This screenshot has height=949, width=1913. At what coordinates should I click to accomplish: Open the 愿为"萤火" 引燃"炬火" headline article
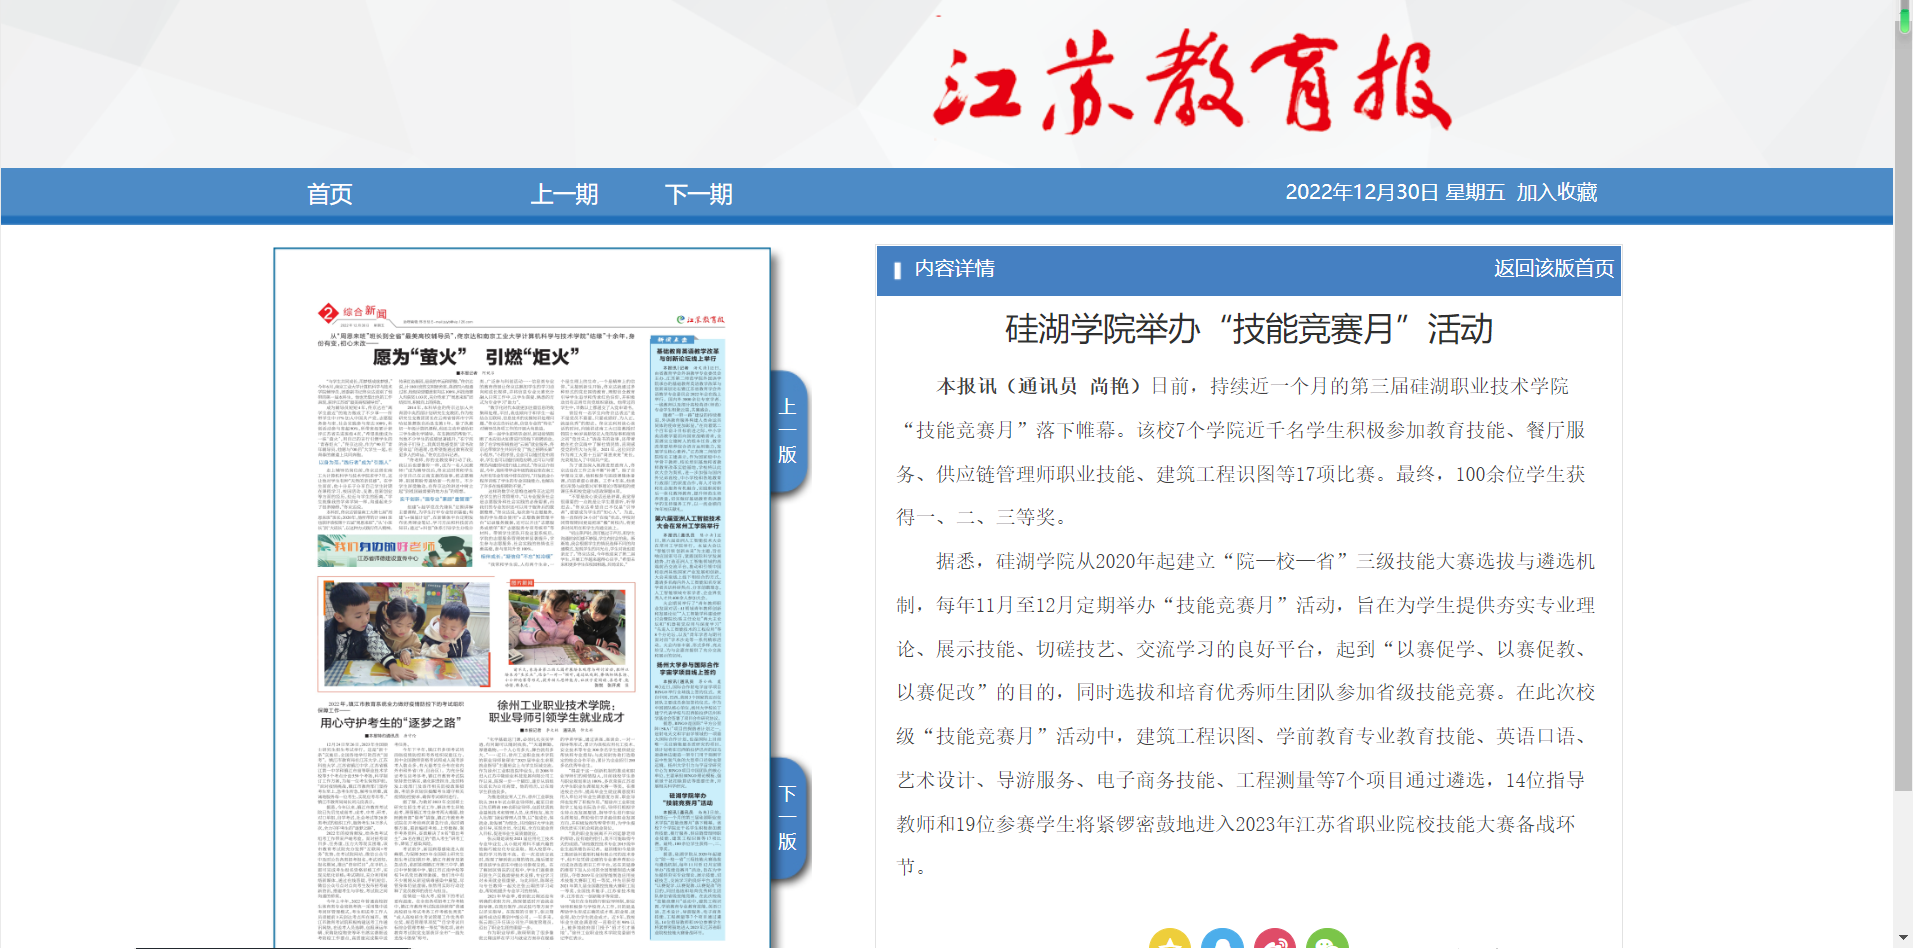(476, 357)
